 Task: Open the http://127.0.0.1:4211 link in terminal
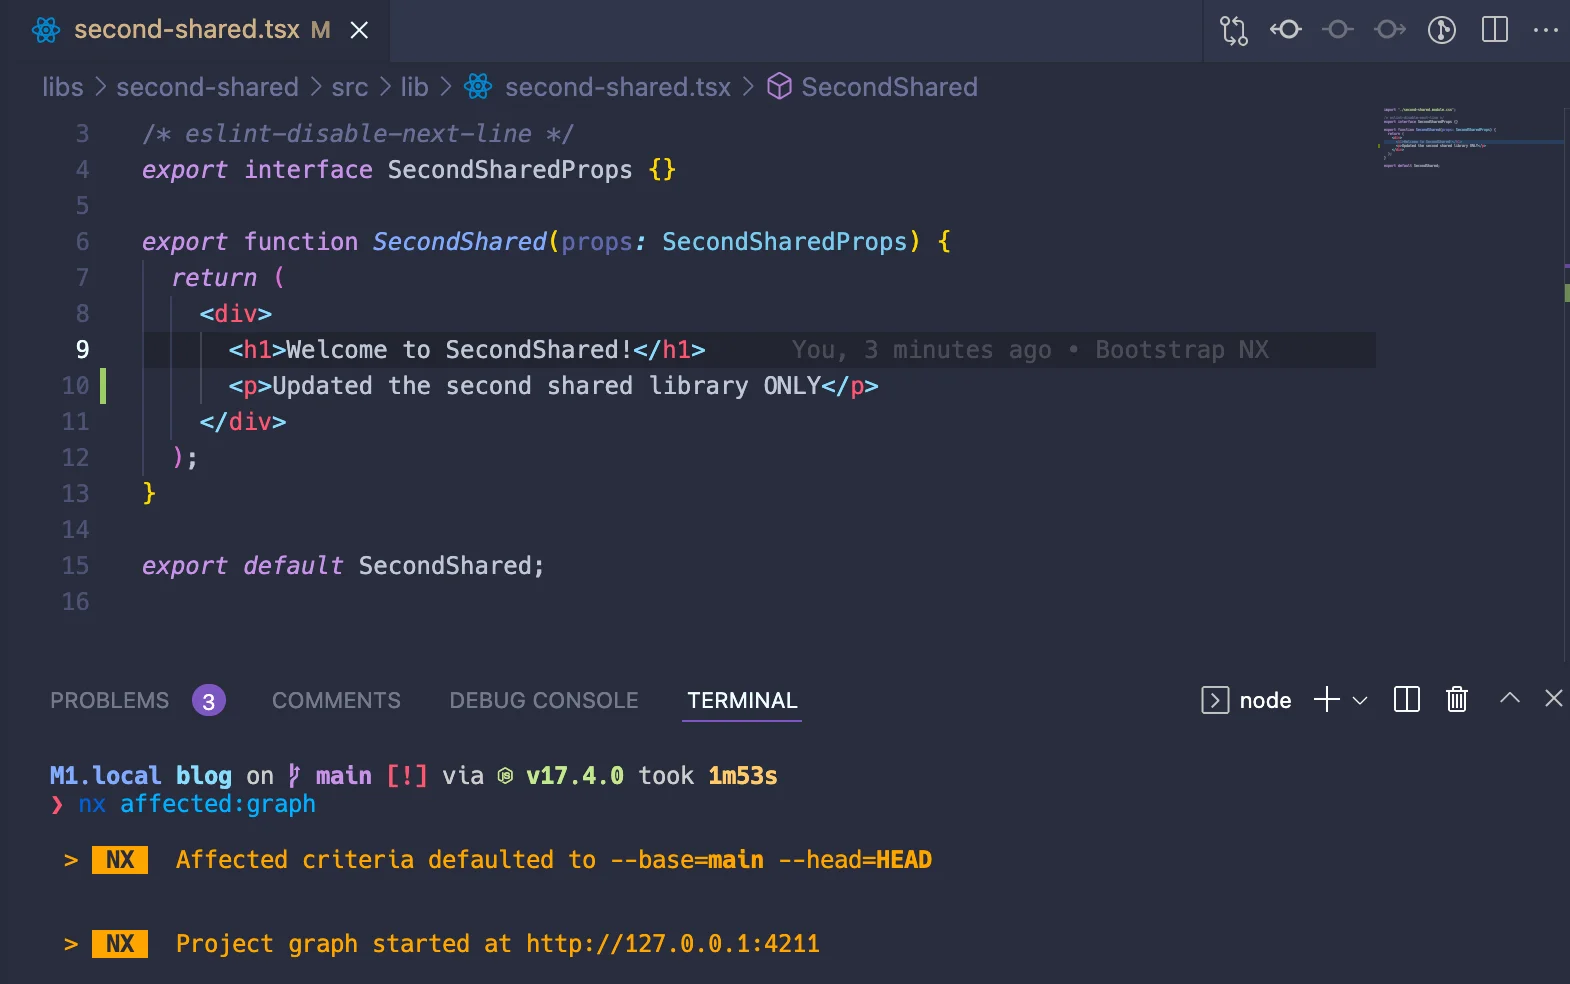tap(672, 943)
